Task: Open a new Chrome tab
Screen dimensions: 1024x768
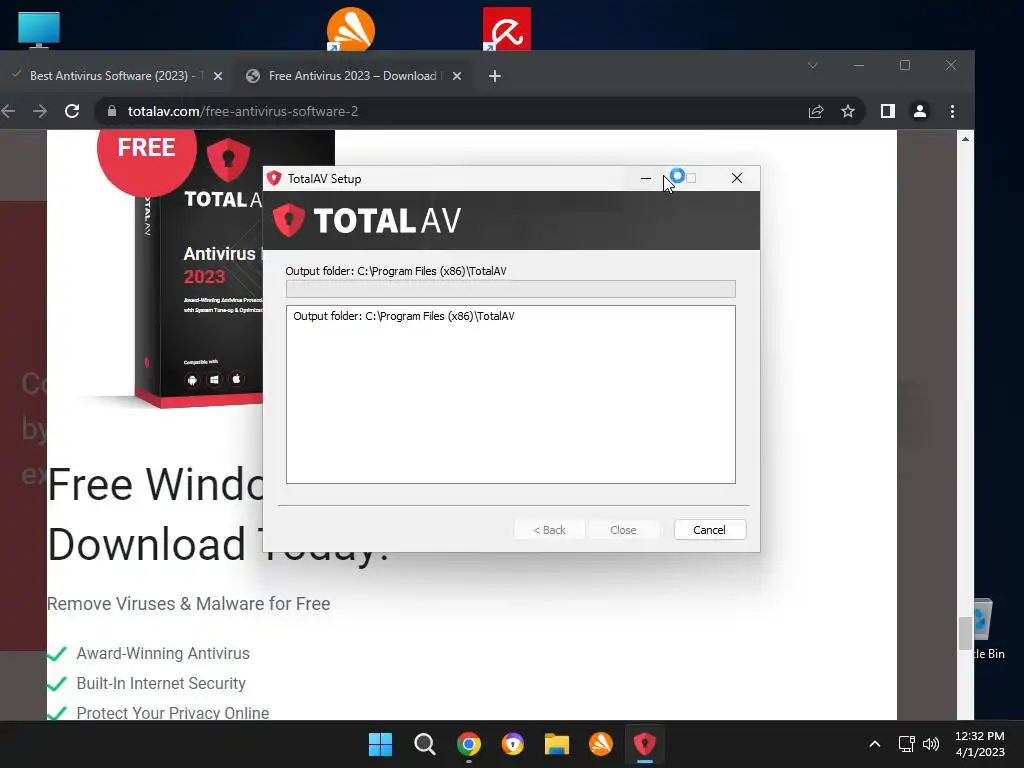Action: point(495,76)
